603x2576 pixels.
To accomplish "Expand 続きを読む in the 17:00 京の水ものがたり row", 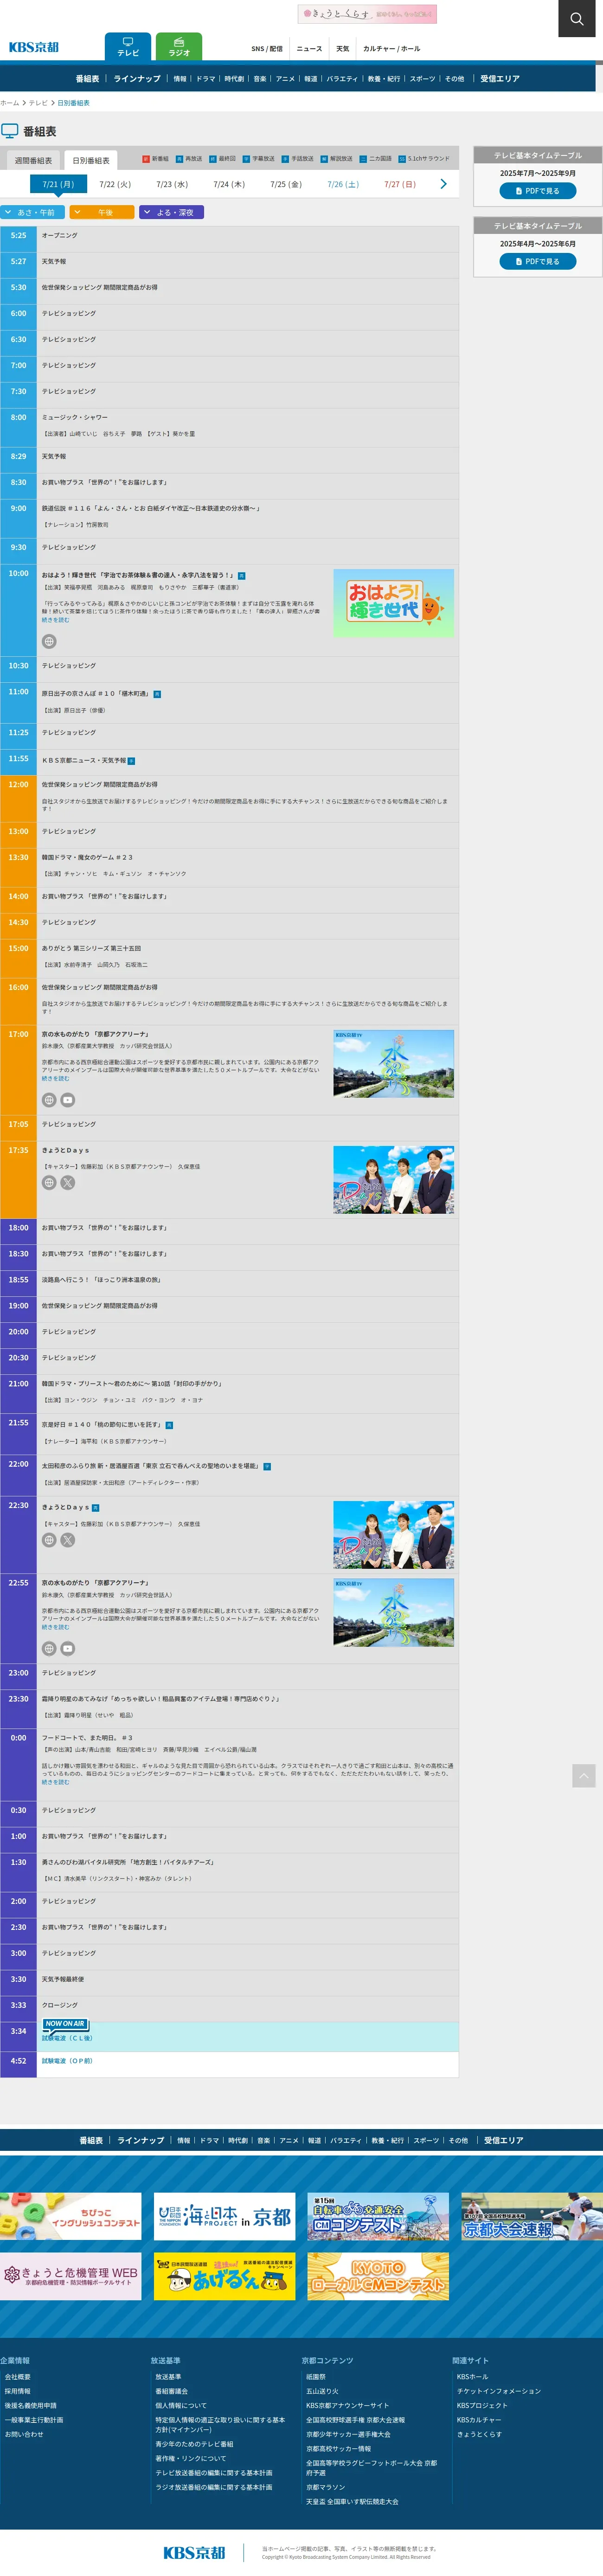I will pyautogui.click(x=55, y=1078).
